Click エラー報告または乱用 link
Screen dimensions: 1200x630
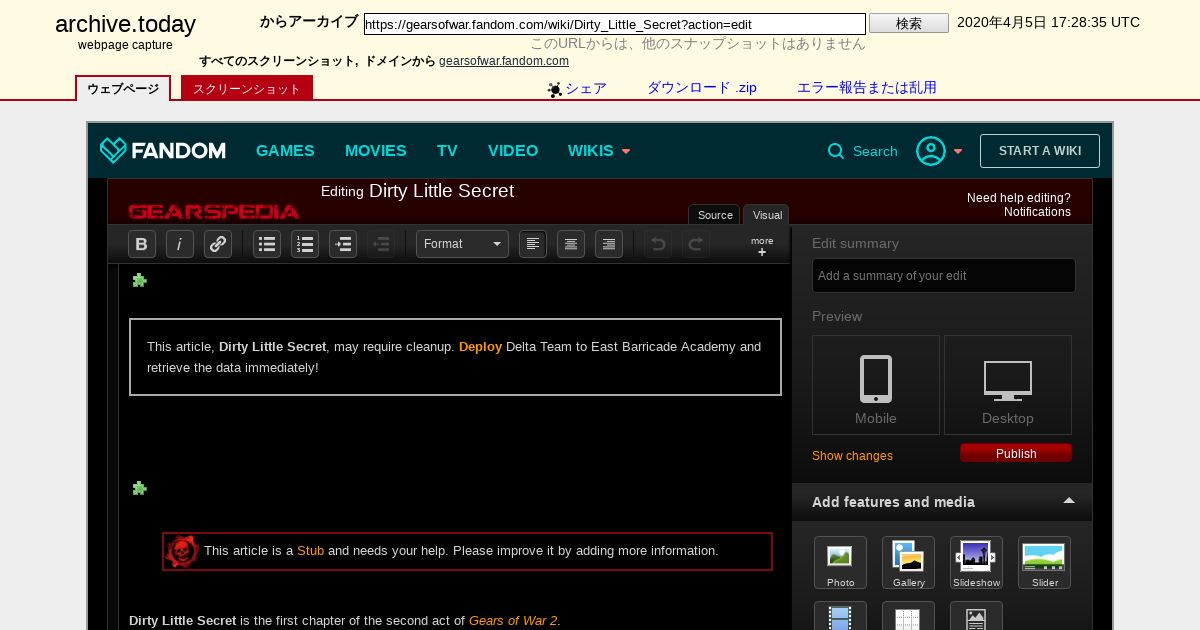click(x=867, y=88)
